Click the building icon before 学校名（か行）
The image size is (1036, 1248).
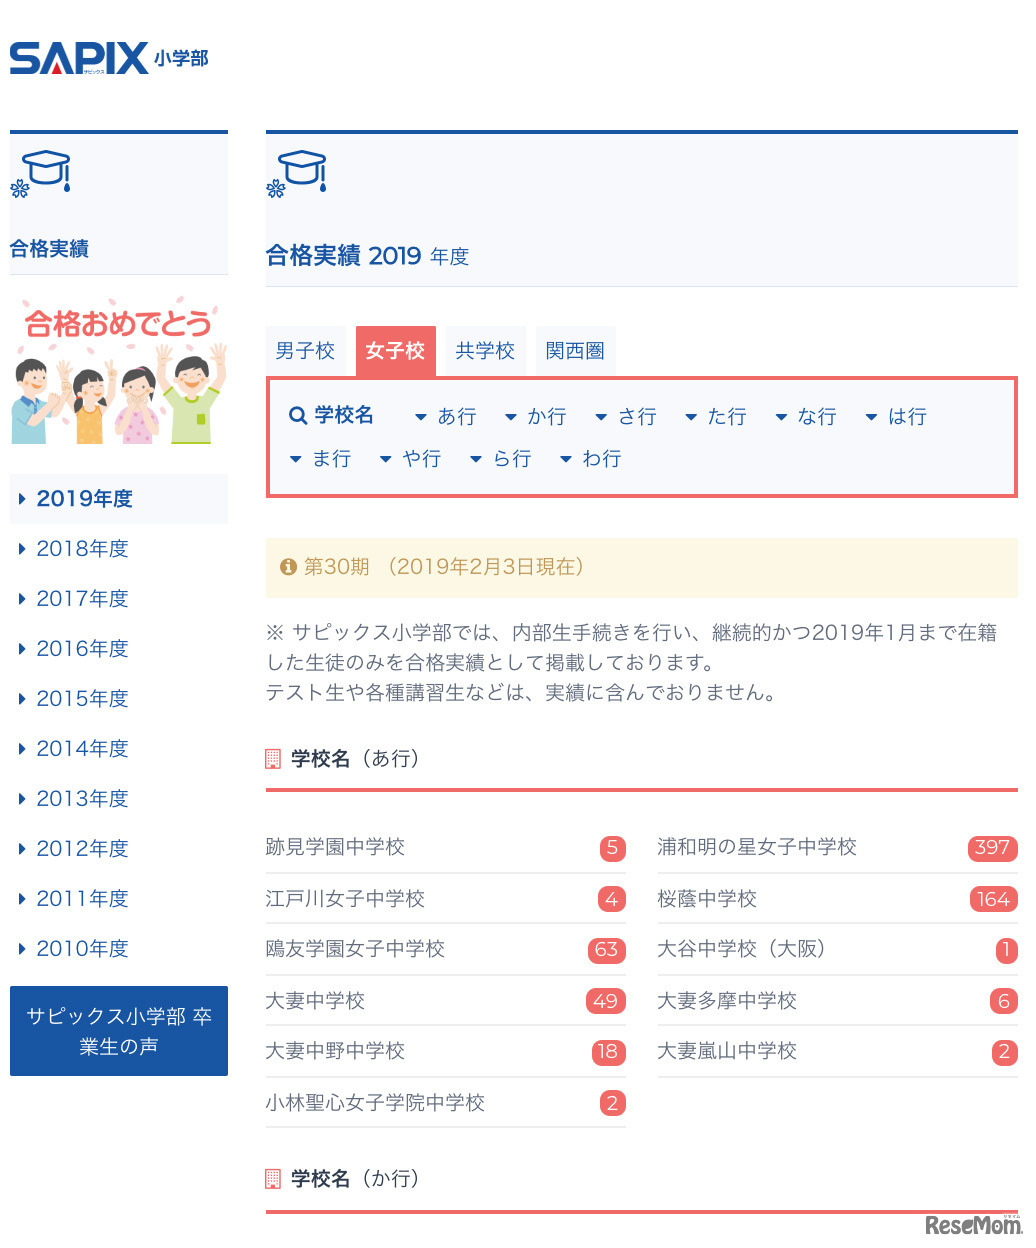coord(273,1179)
